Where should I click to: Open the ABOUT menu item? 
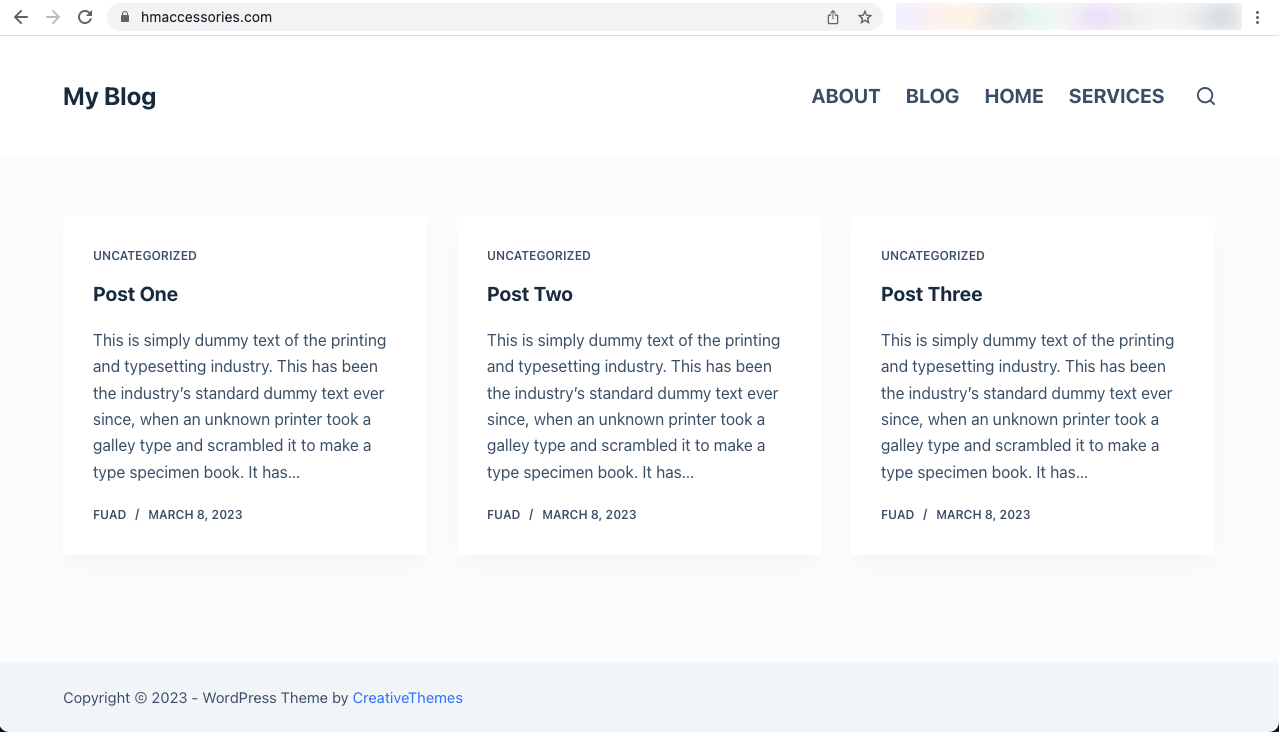(845, 96)
